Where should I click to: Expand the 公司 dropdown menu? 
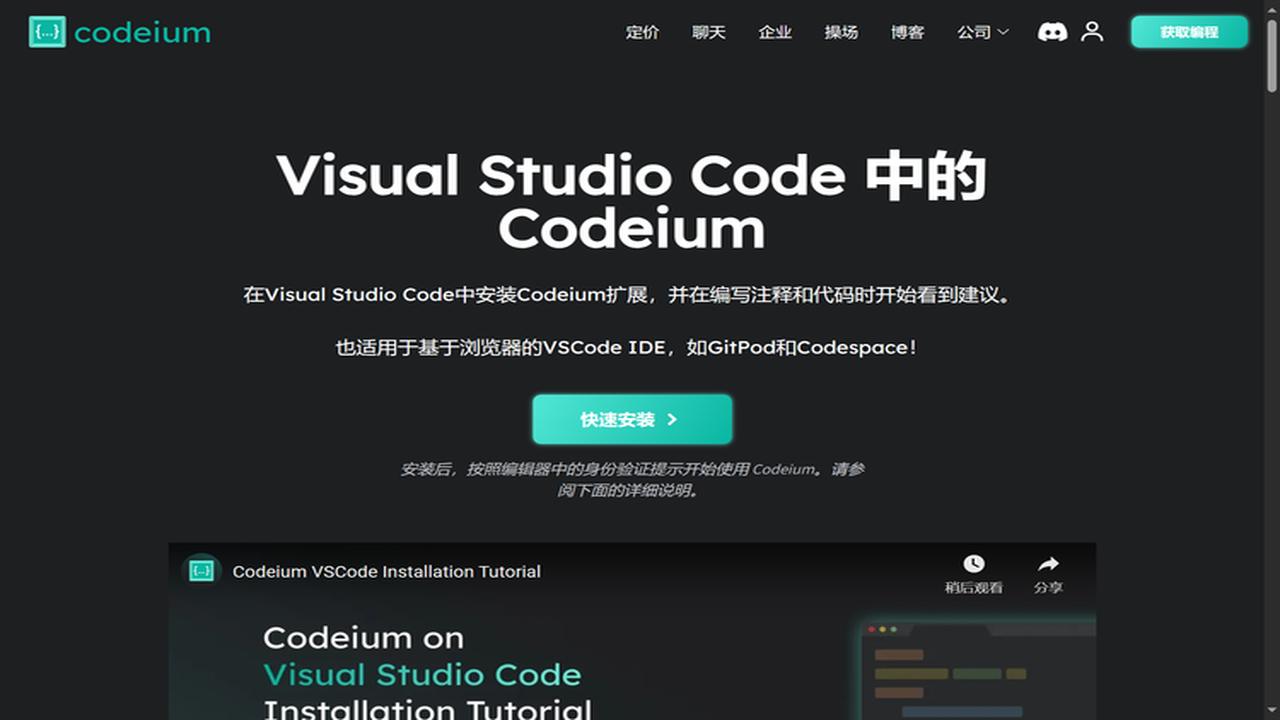[982, 32]
